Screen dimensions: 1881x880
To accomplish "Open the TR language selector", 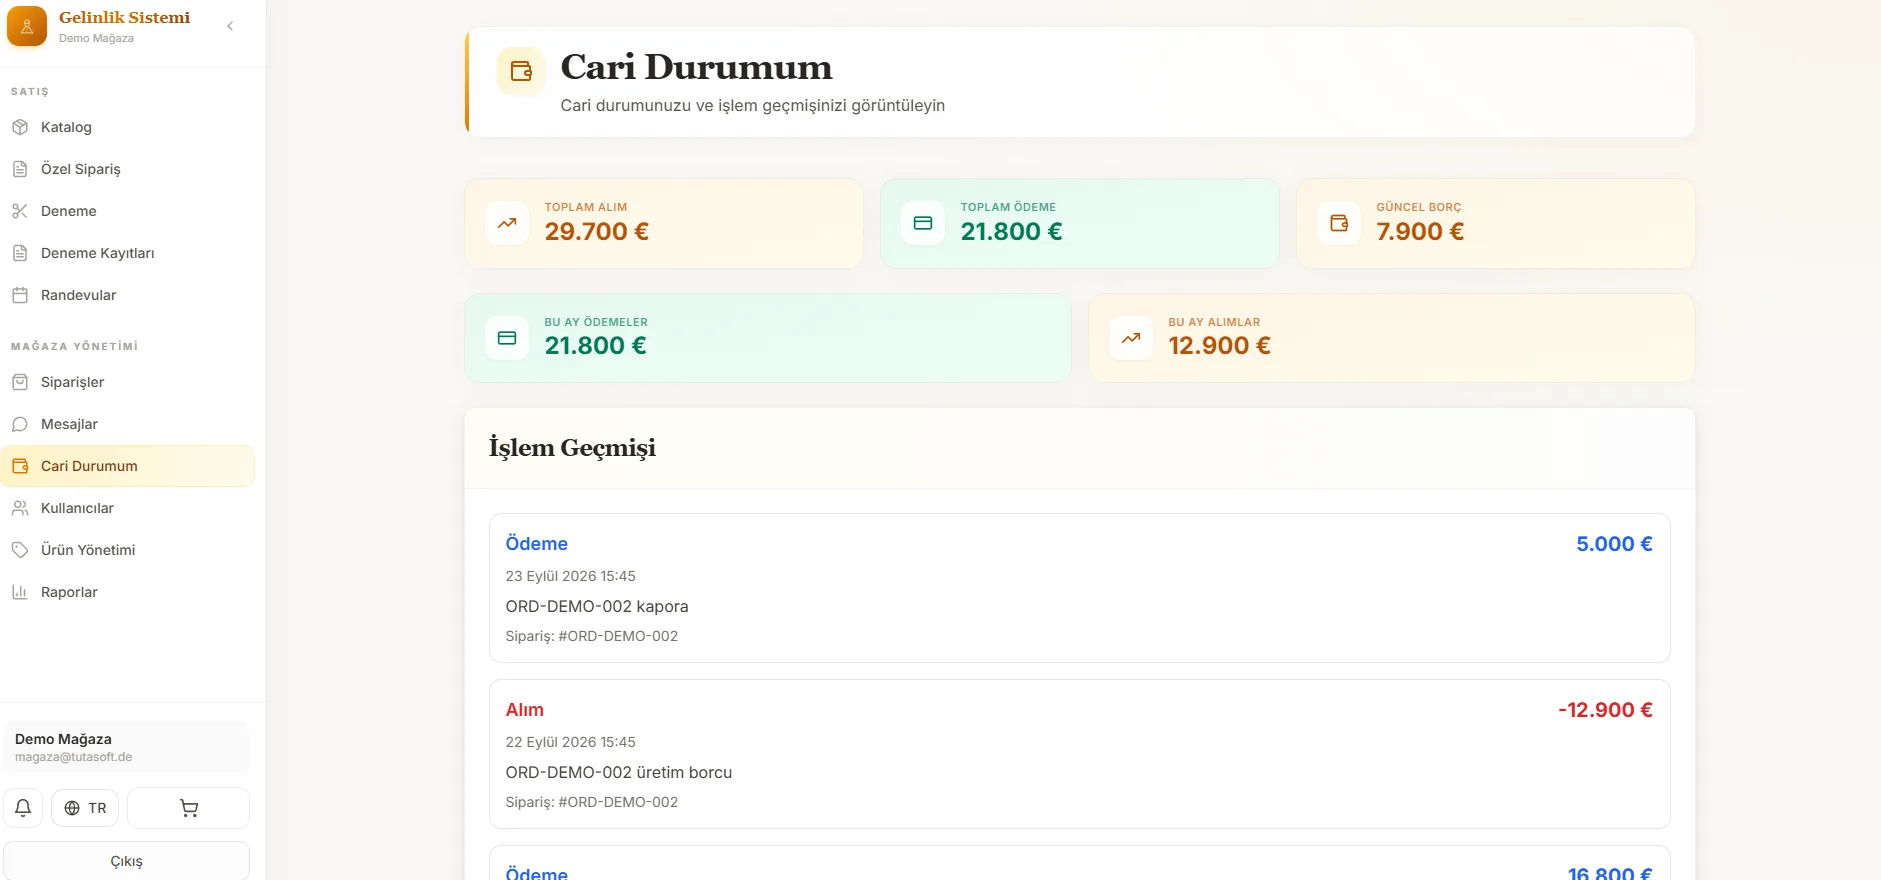I will click(x=85, y=808).
